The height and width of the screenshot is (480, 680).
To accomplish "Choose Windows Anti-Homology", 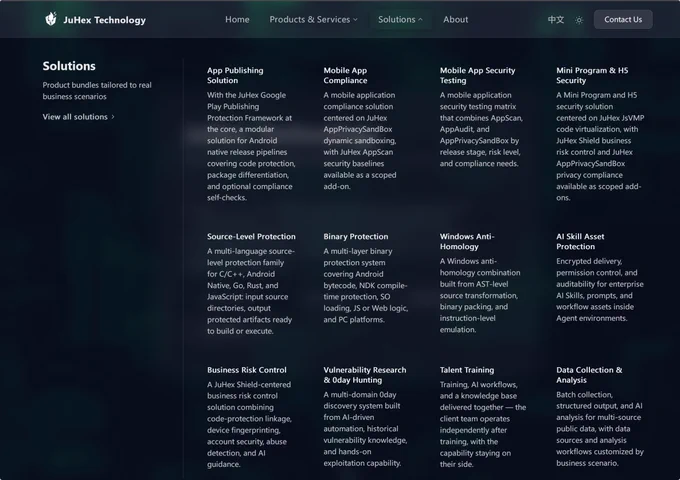I will point(467,241).
